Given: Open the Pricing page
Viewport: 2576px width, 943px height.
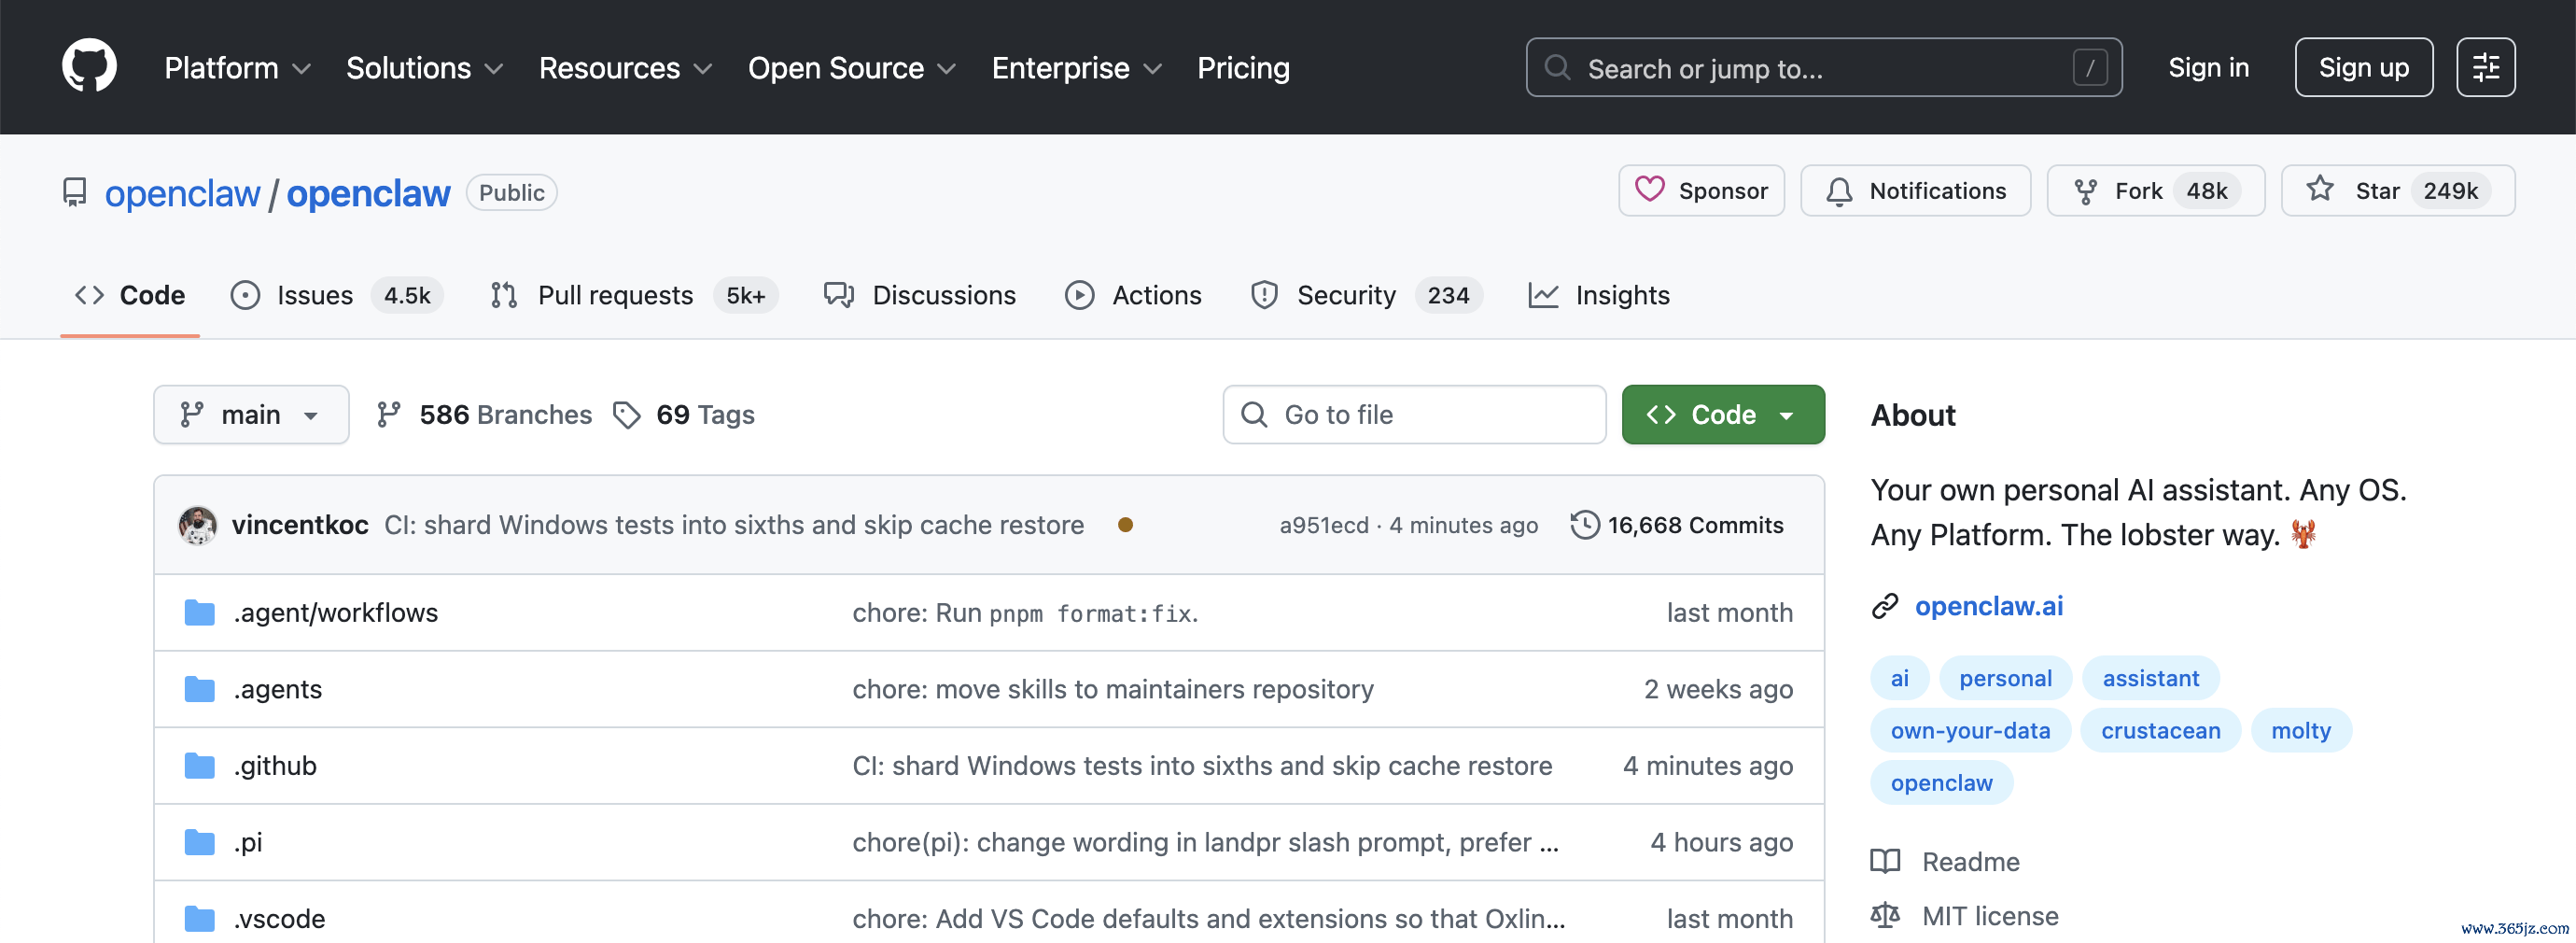Looking at the screenshot, I should click(x=1244, y=68).
